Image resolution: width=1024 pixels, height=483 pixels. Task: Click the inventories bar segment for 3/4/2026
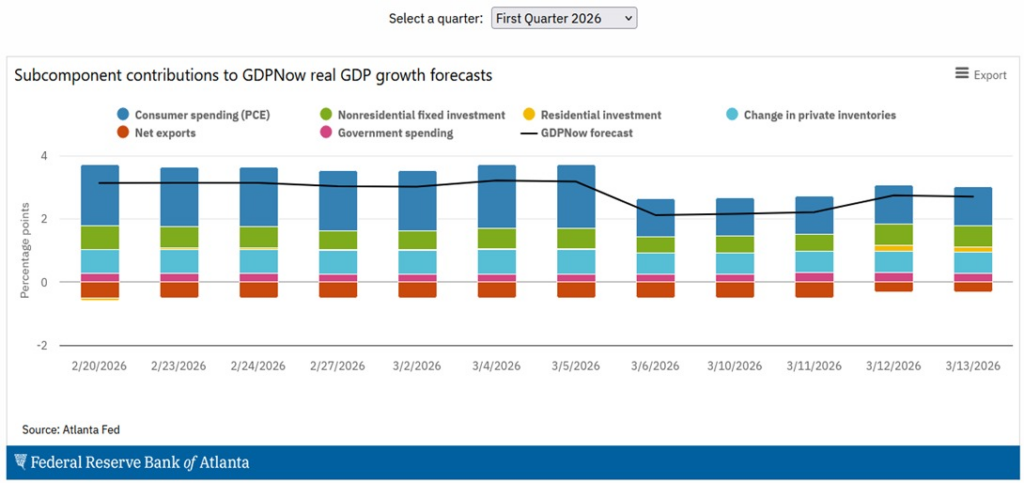(x=497, y=261)
